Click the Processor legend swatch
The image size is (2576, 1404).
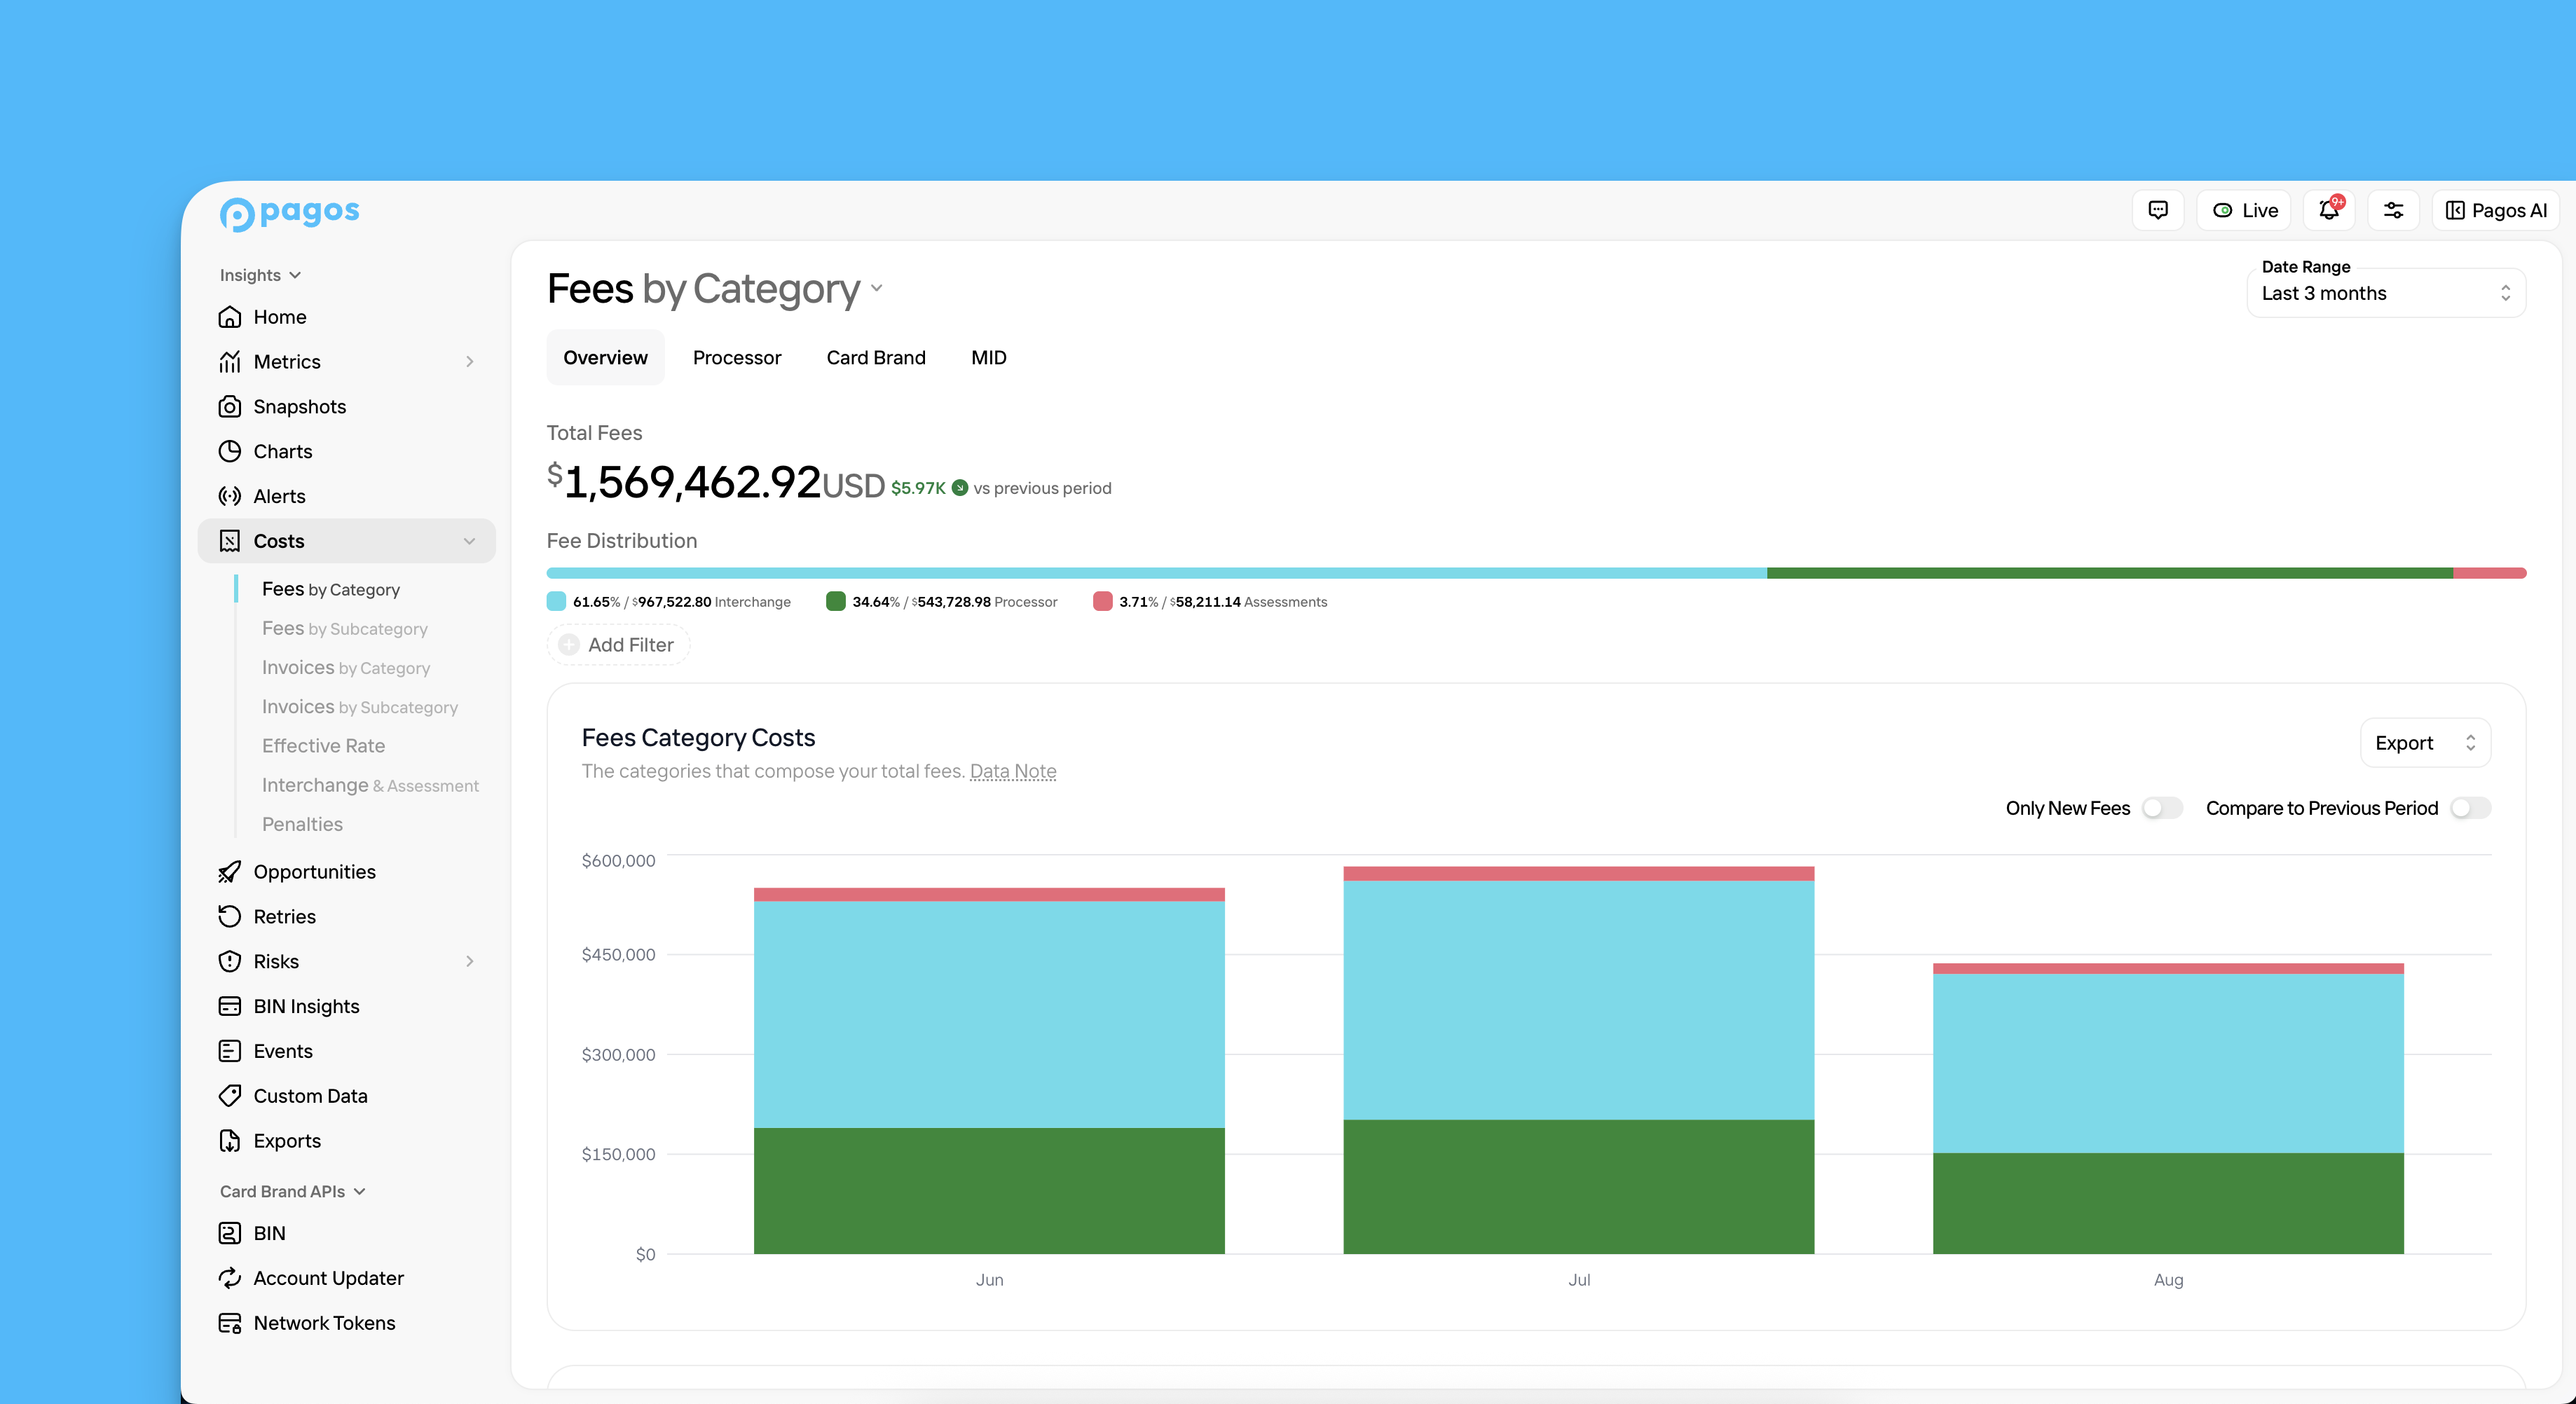tap(835, 601)
